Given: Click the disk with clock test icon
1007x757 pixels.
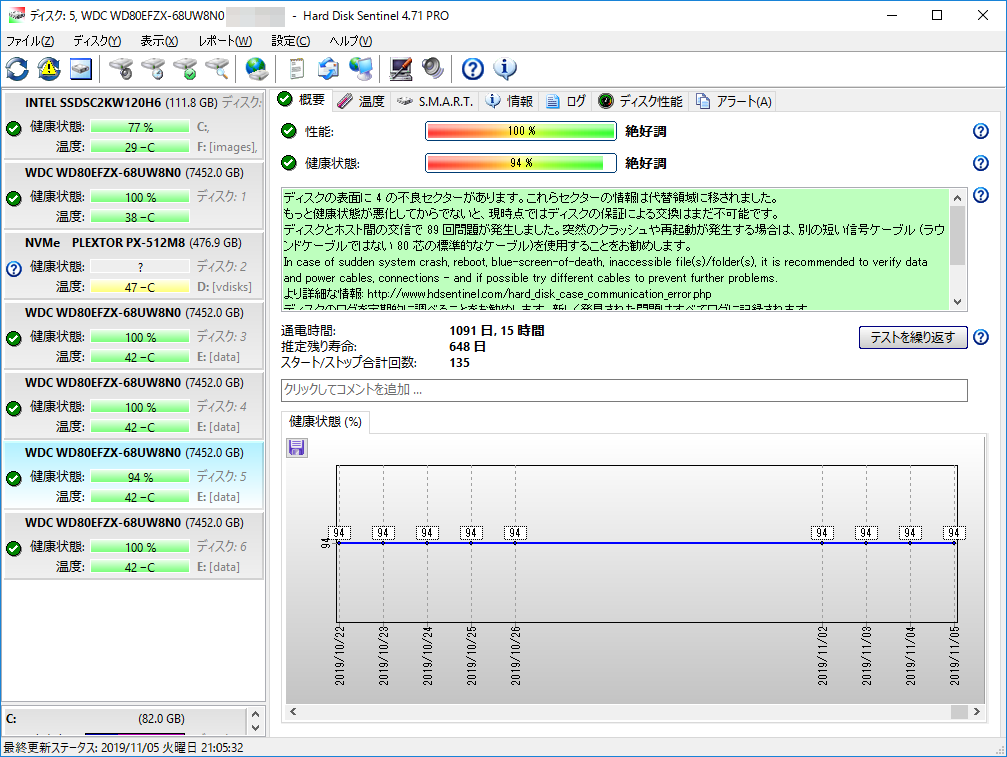Looking at the screenshot, I should [153, 69].
